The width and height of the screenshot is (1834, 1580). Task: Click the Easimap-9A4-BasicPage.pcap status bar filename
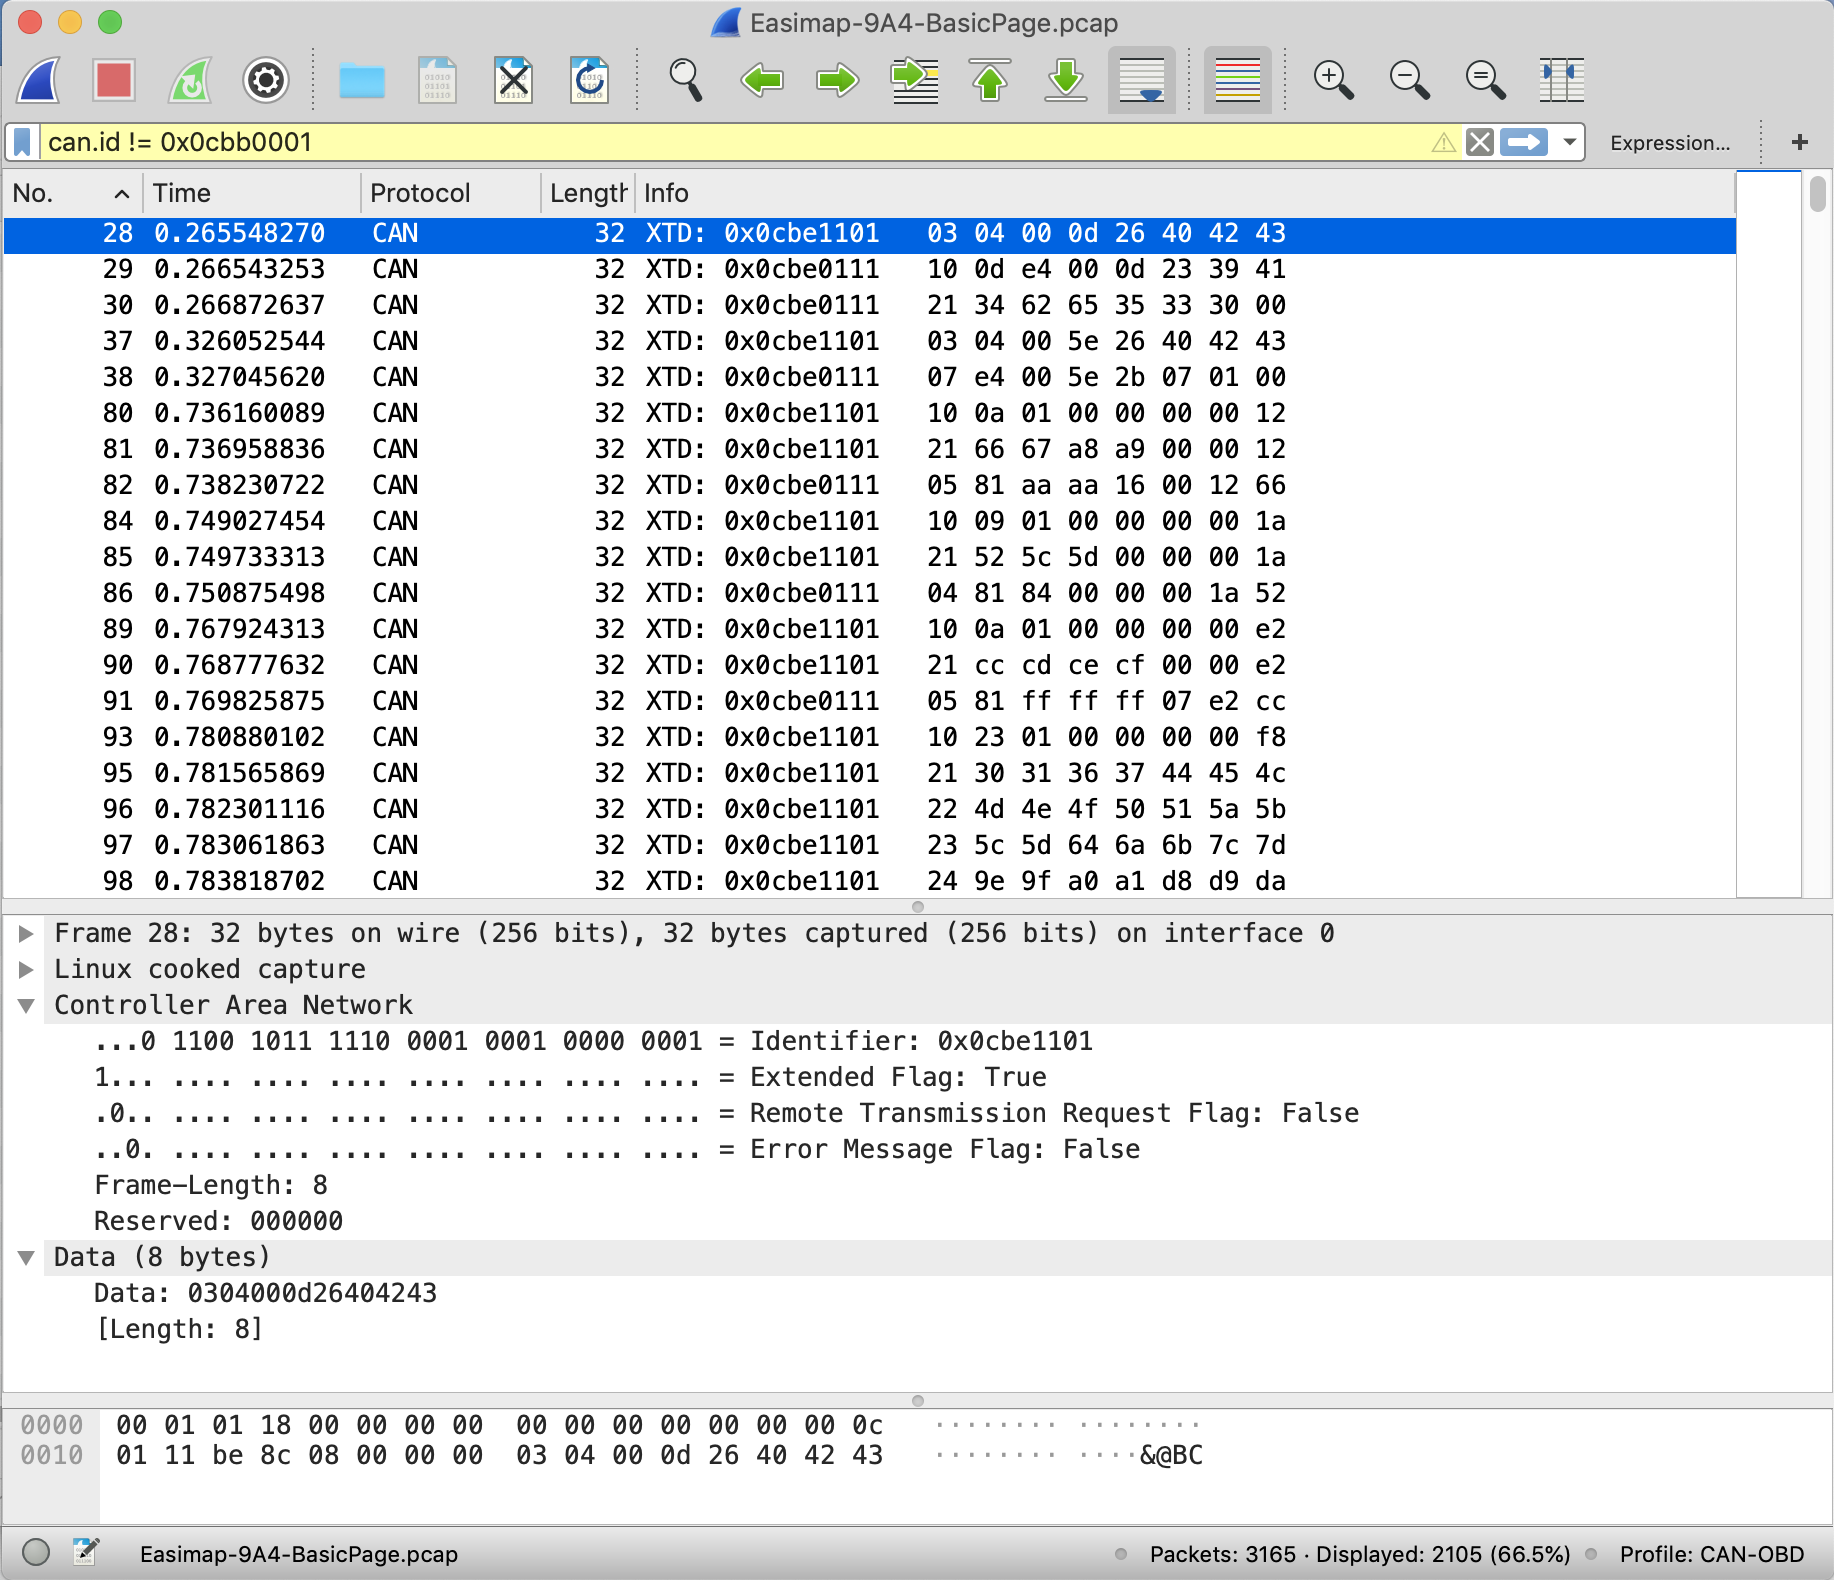point(299,1554)
